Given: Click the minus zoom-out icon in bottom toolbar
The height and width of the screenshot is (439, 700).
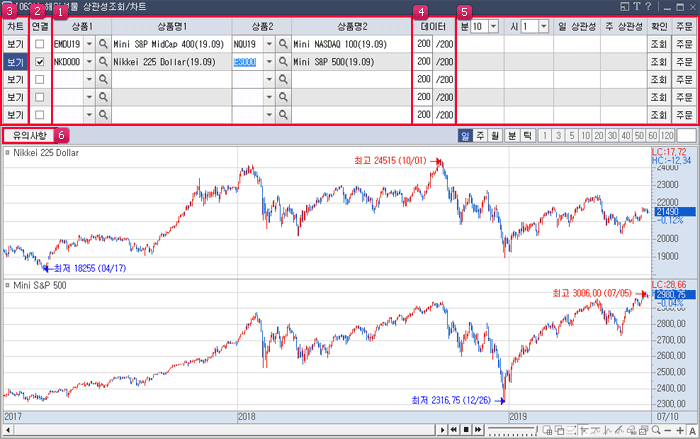Looking at the screenshot, I should [668, 430].
